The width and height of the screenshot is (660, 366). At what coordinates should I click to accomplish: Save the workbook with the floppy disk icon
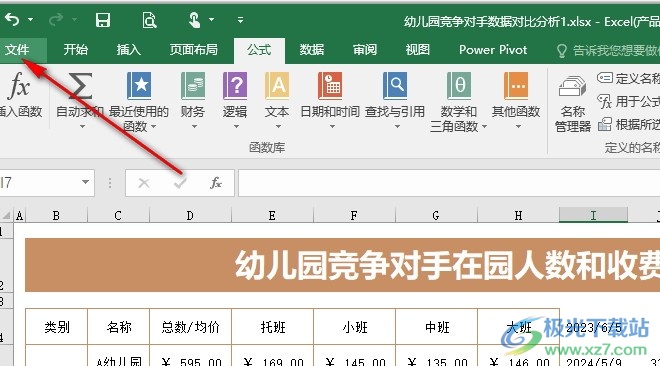103,20
